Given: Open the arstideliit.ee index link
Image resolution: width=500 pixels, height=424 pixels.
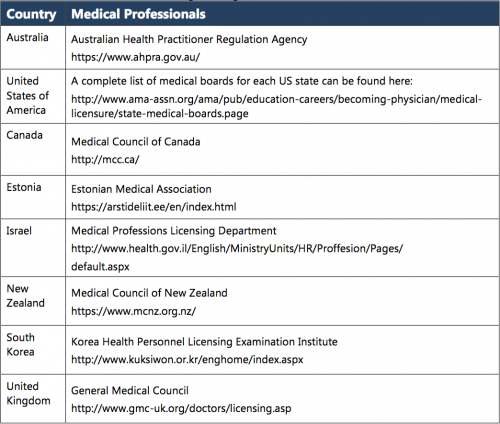Looking at the screenshot, I should [x=154, y=207].
